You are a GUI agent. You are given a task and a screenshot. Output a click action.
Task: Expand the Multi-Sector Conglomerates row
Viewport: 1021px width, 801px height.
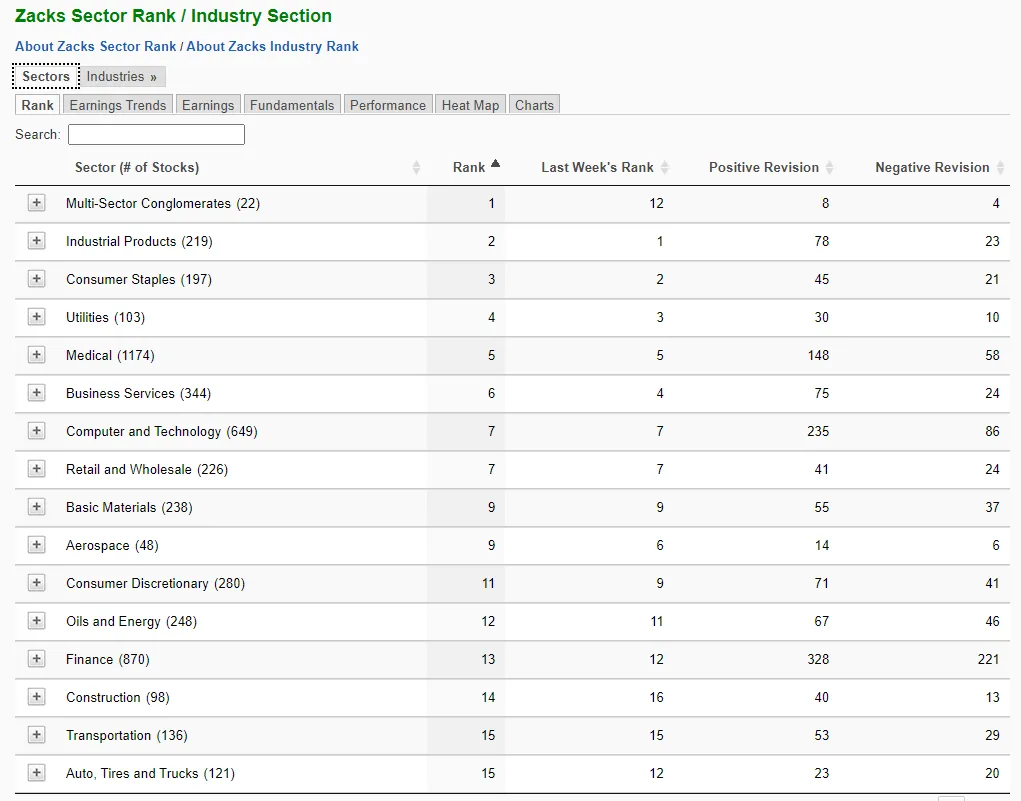(x=36, y=202)
